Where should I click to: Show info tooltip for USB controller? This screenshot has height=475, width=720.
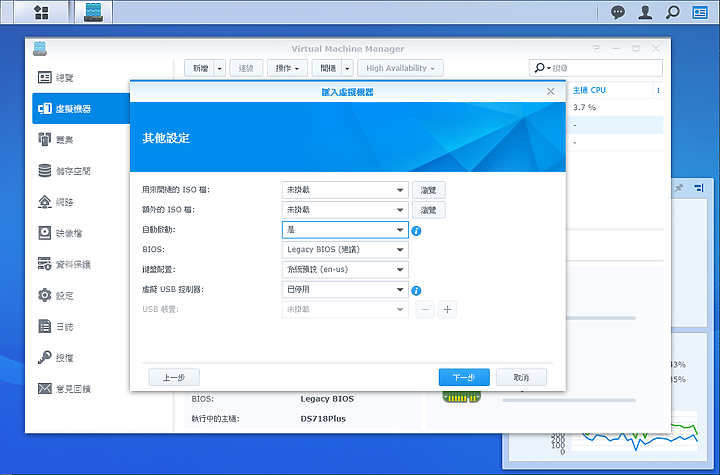(x=416, y=290)
